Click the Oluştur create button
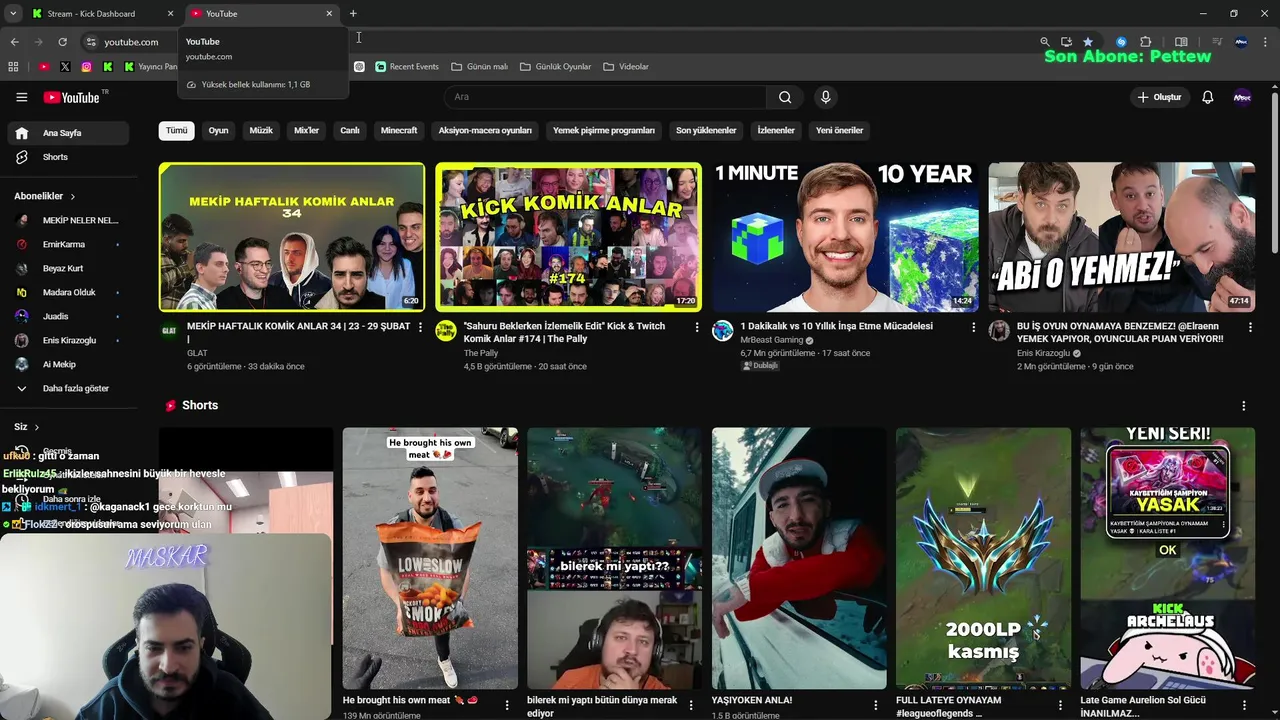This screenshot has height=720, width=1280. point(1160,97)
